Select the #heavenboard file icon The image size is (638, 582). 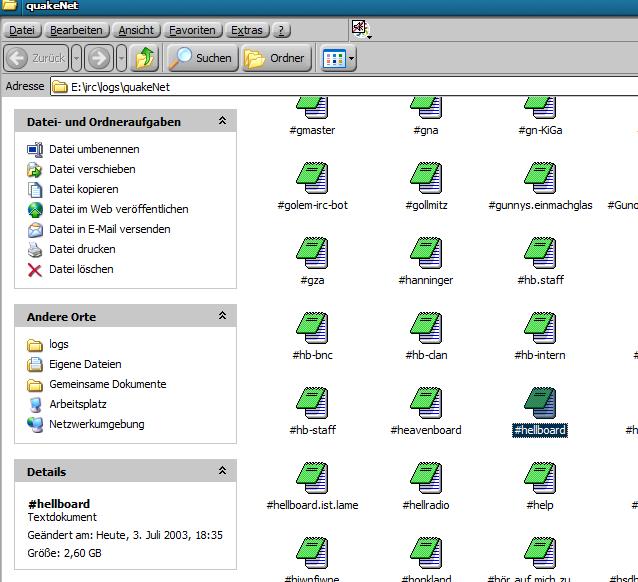coord(426,403)
